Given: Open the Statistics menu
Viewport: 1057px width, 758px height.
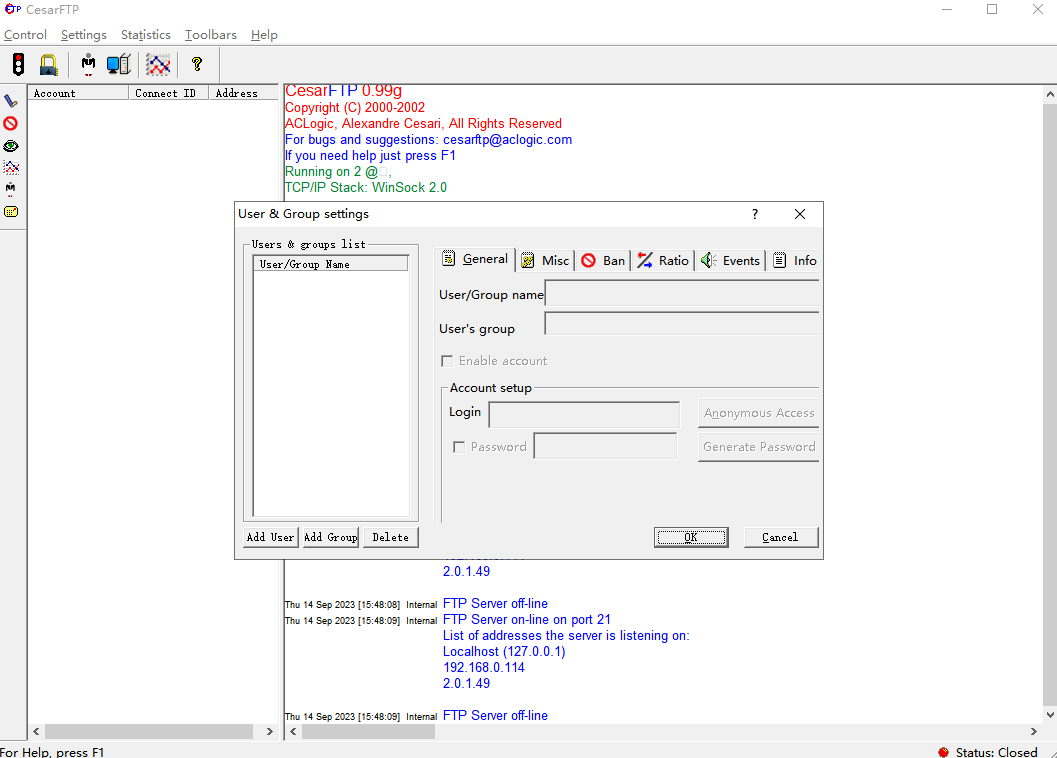Looking at the screenshot, I should point(145,35).
